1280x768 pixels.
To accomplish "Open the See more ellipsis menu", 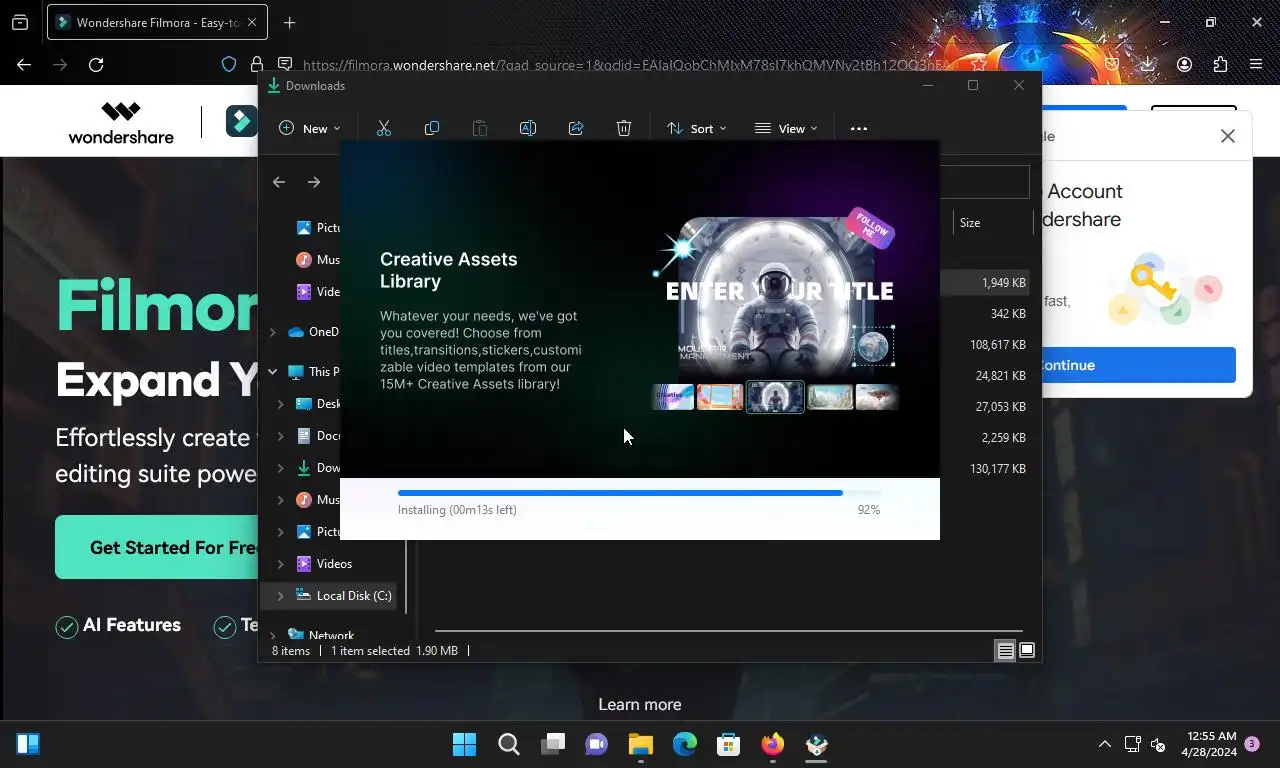I will 859,128.
